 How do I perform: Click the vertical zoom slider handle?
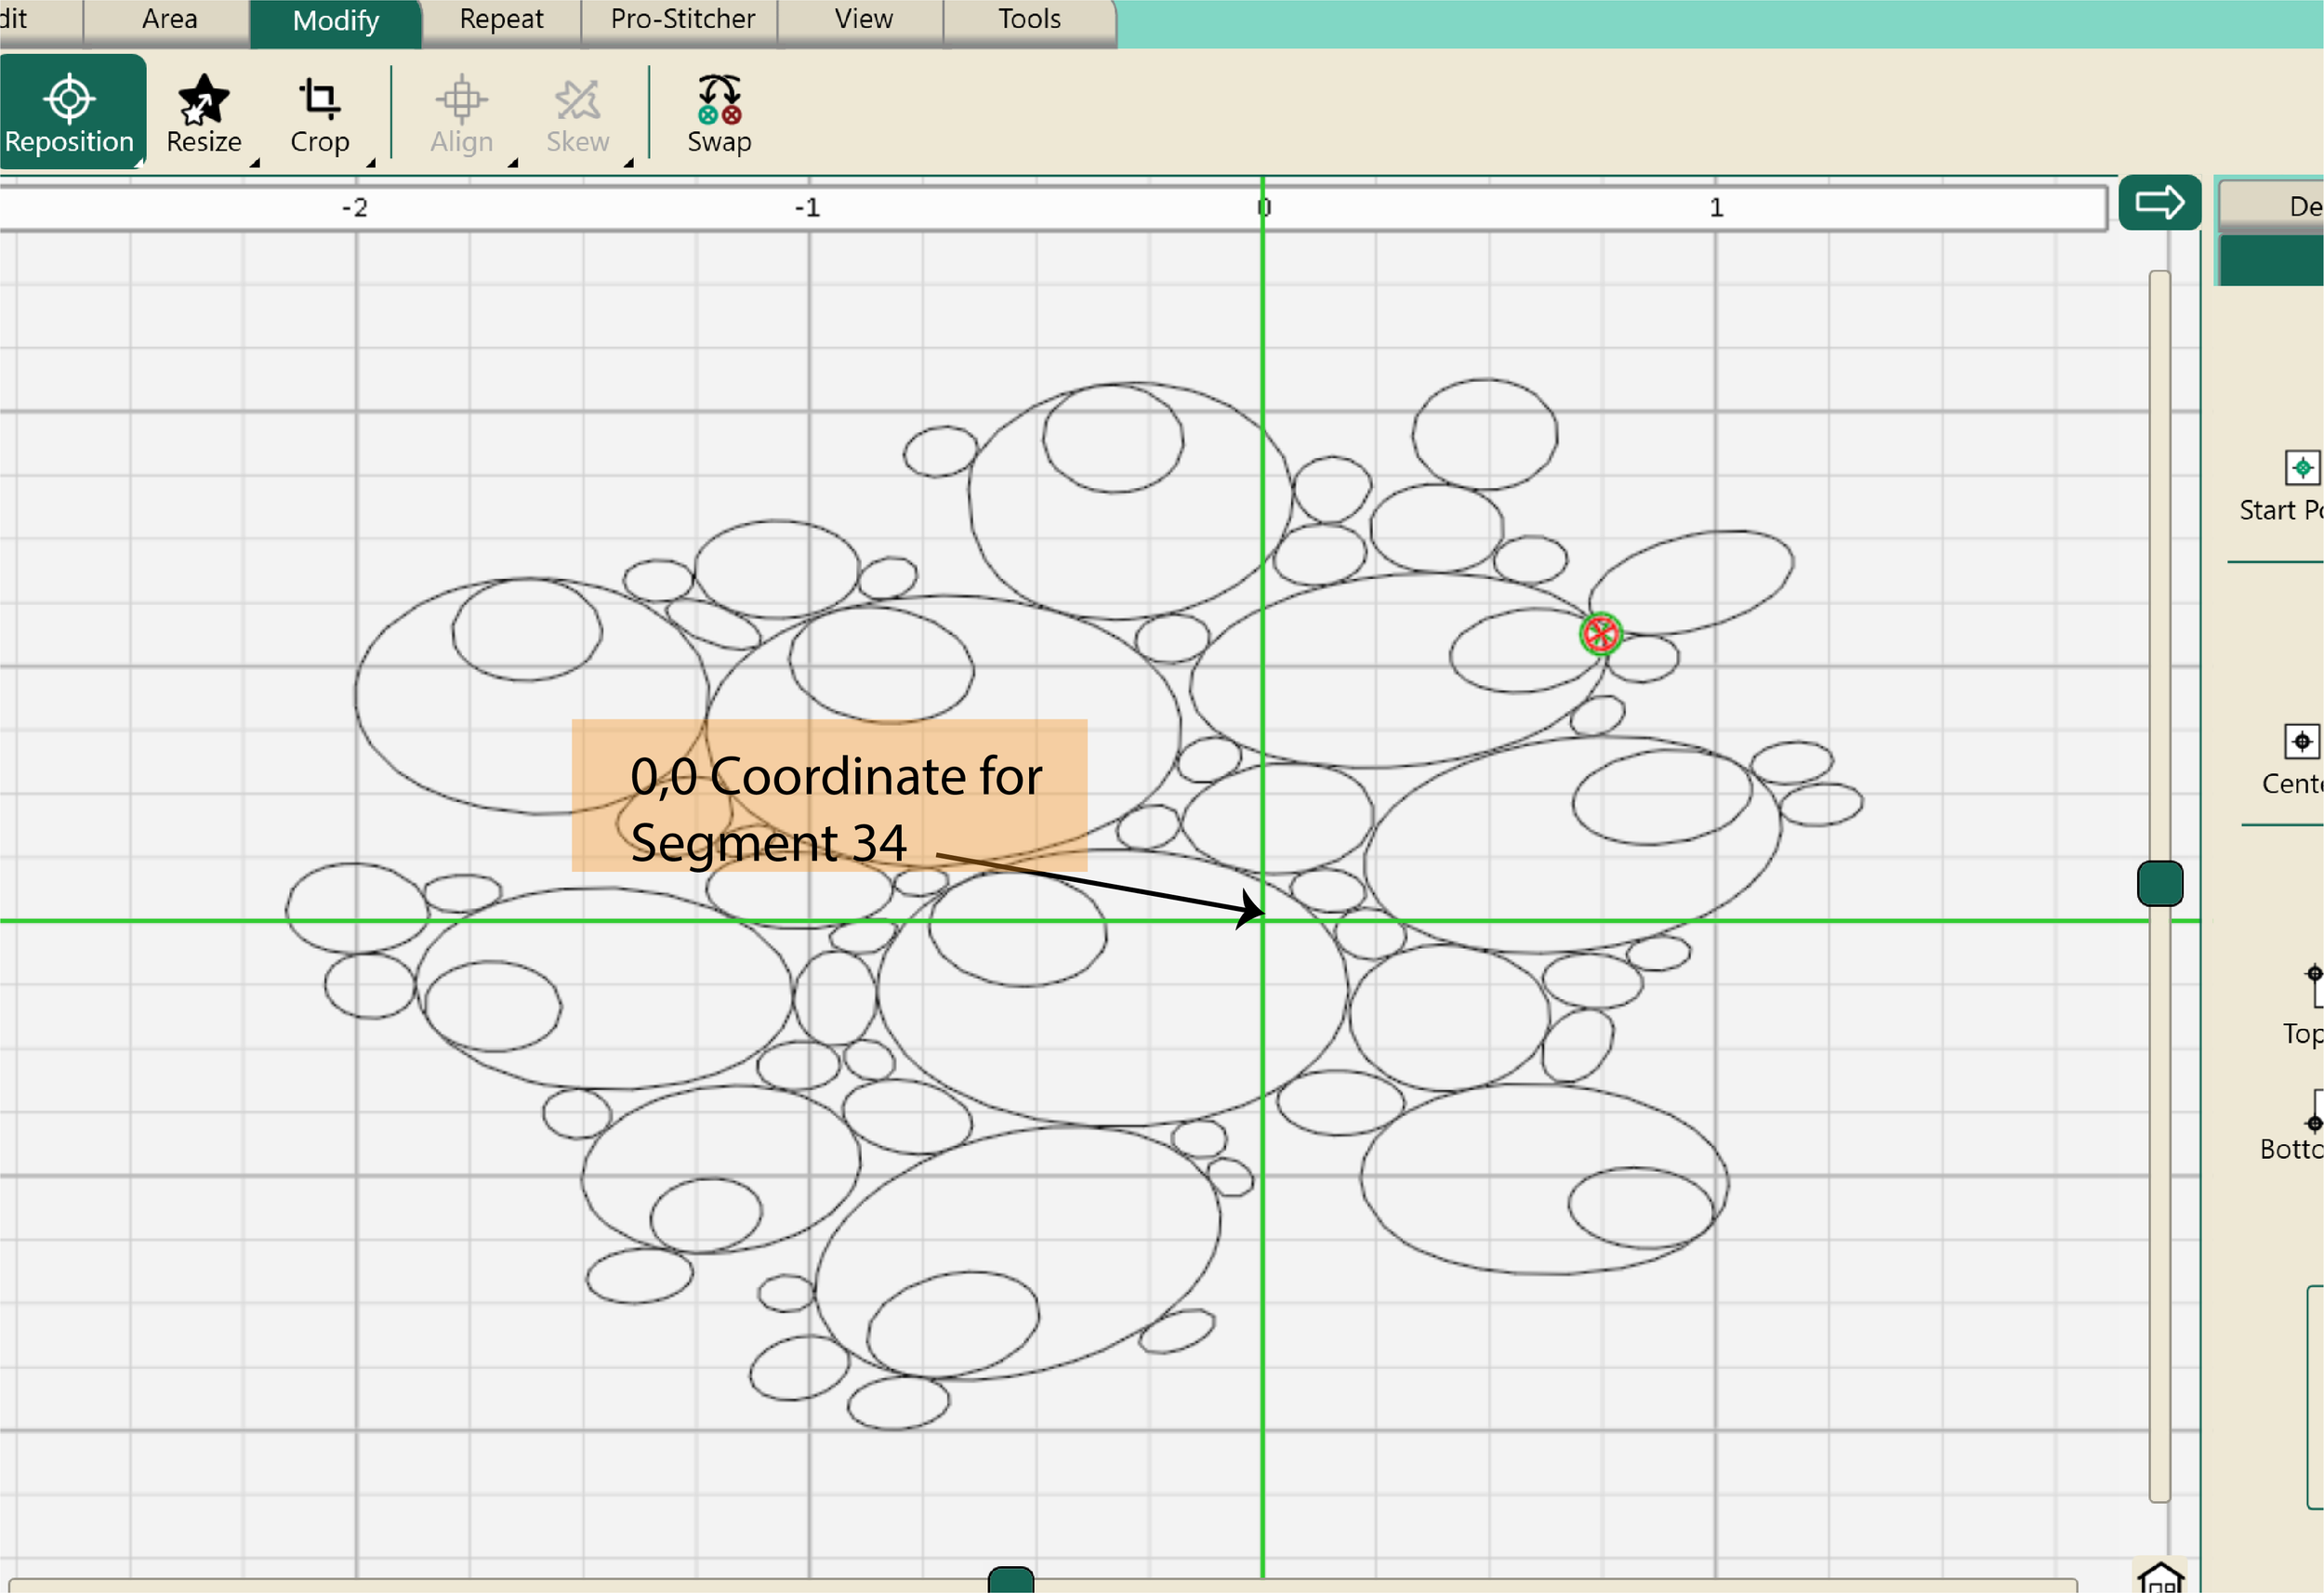click(x=2159, y=883)
